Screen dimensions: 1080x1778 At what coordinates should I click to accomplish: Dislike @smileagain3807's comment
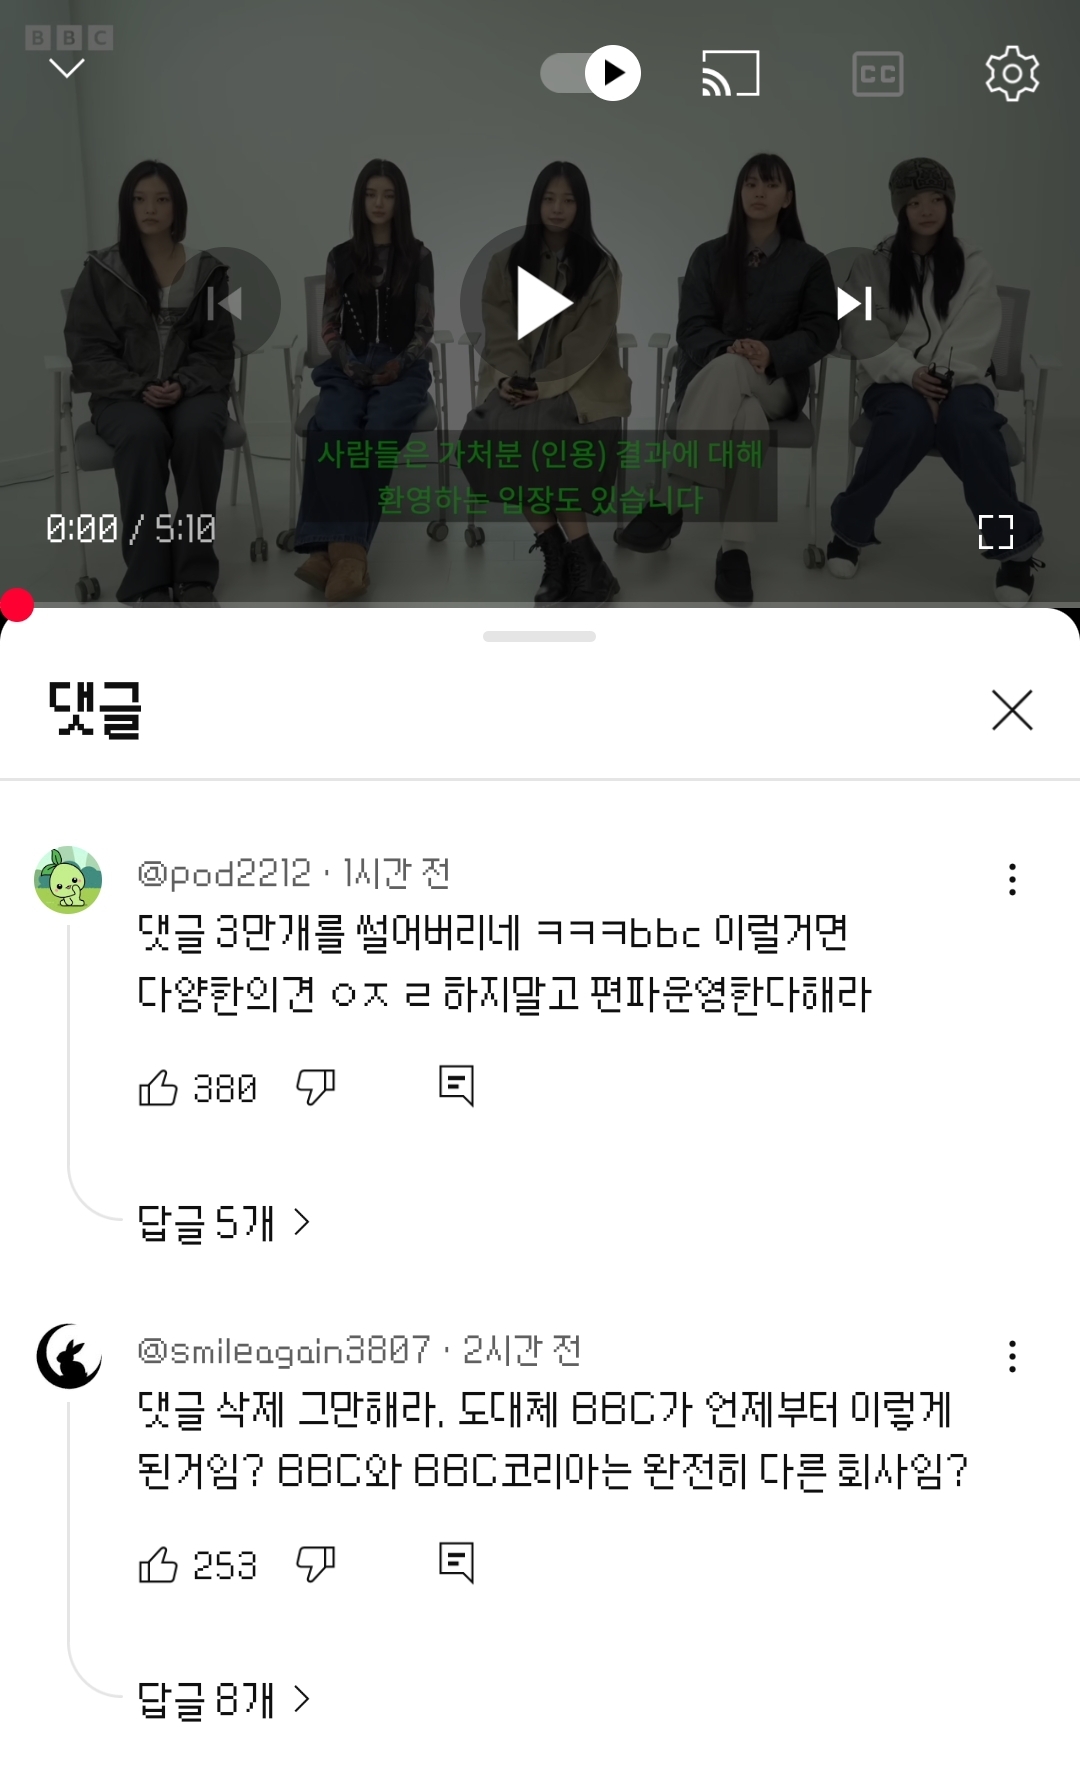coord(315,1564)
